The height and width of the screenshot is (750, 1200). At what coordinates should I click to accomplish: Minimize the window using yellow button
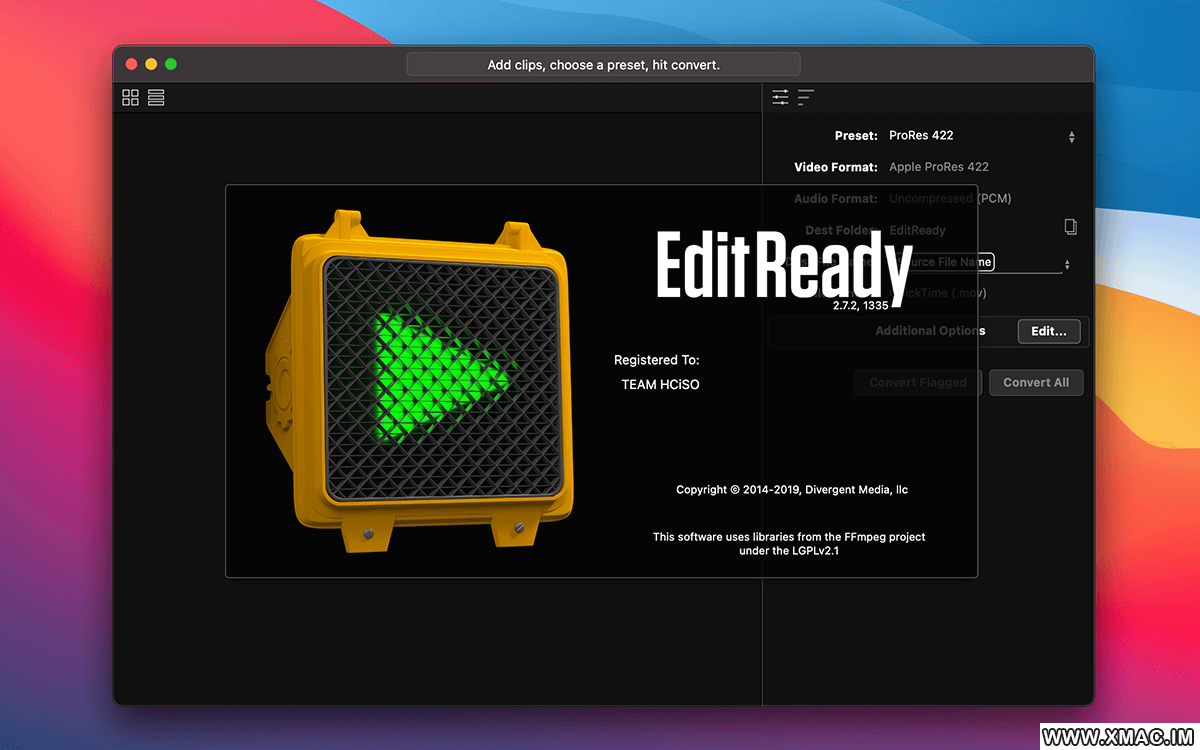click(x=151, y=64)
